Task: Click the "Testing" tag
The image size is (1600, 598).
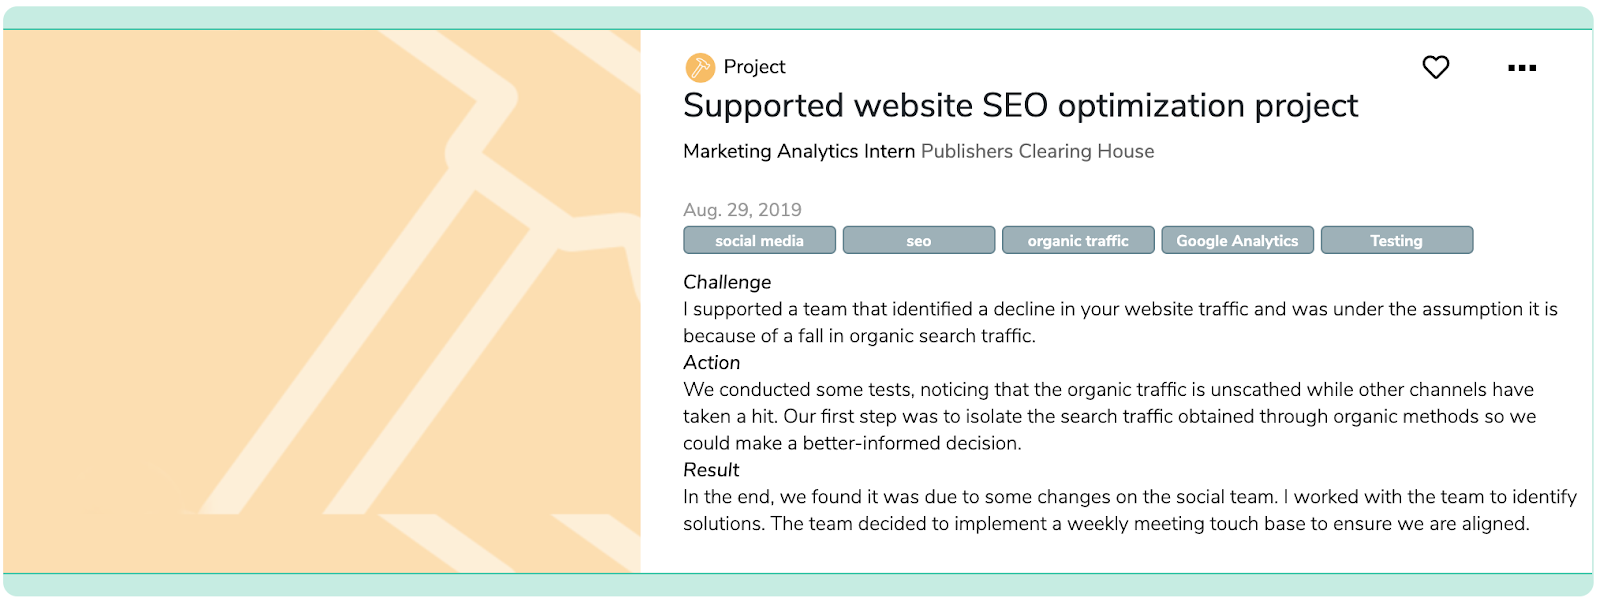Action: pyautogui.click(x=1396, y=241)
